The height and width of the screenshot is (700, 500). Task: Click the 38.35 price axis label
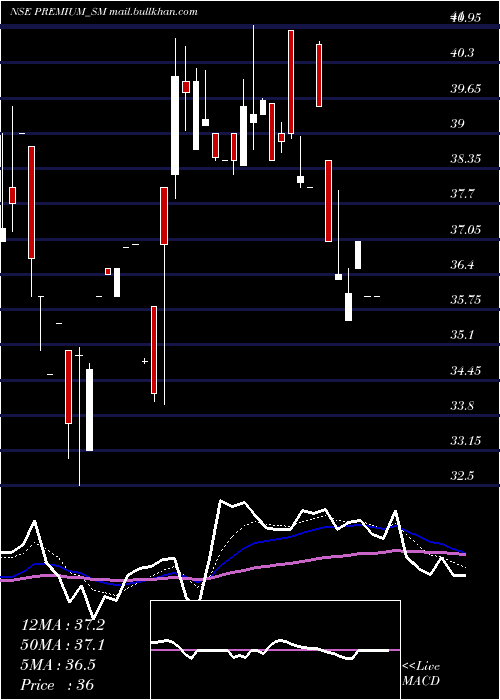466,158
